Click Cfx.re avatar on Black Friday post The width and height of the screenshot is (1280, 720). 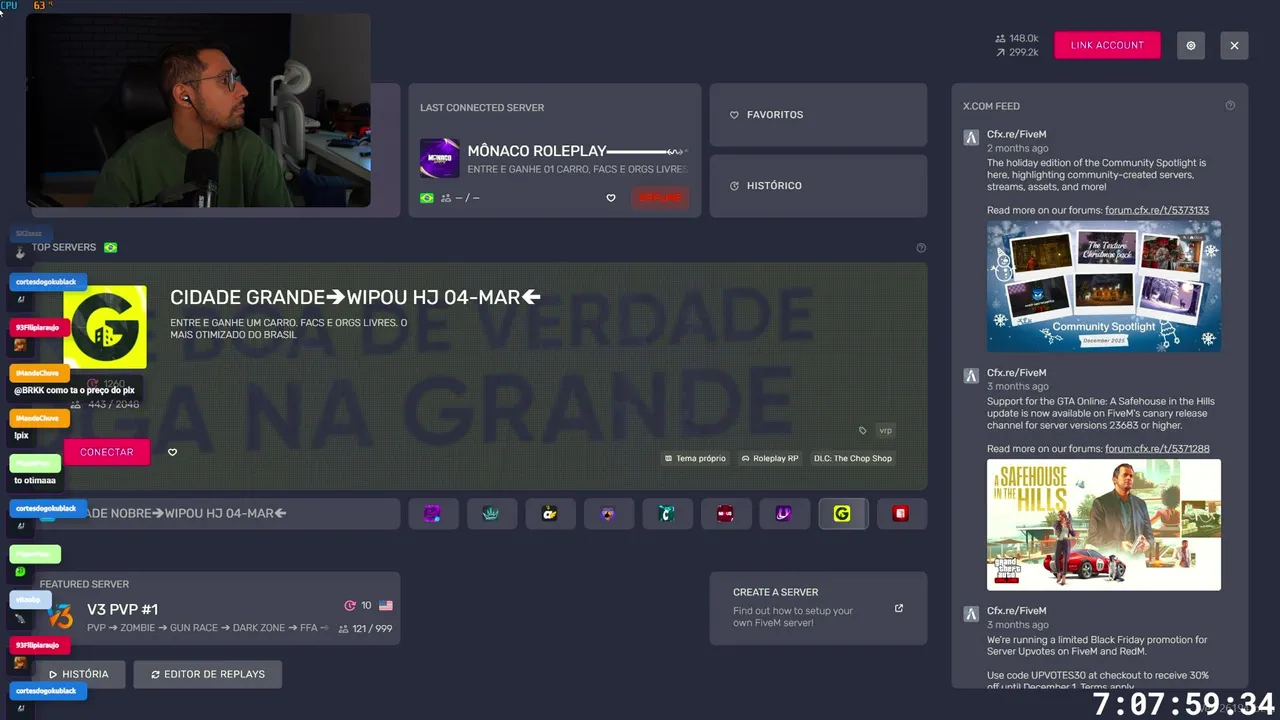(971, 614)
